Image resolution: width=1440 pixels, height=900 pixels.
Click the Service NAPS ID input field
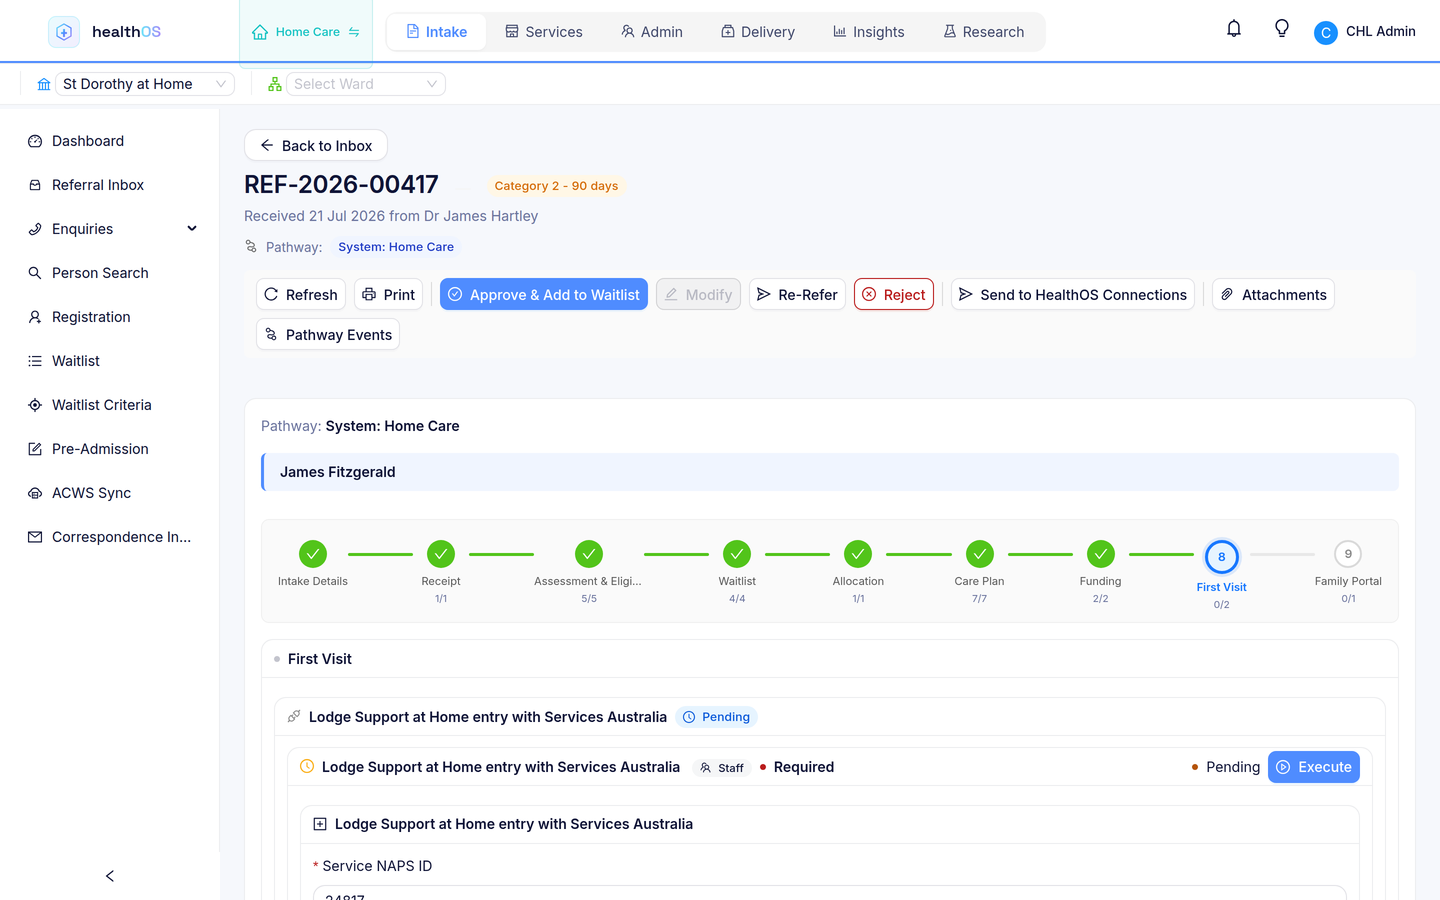[830, 893]
